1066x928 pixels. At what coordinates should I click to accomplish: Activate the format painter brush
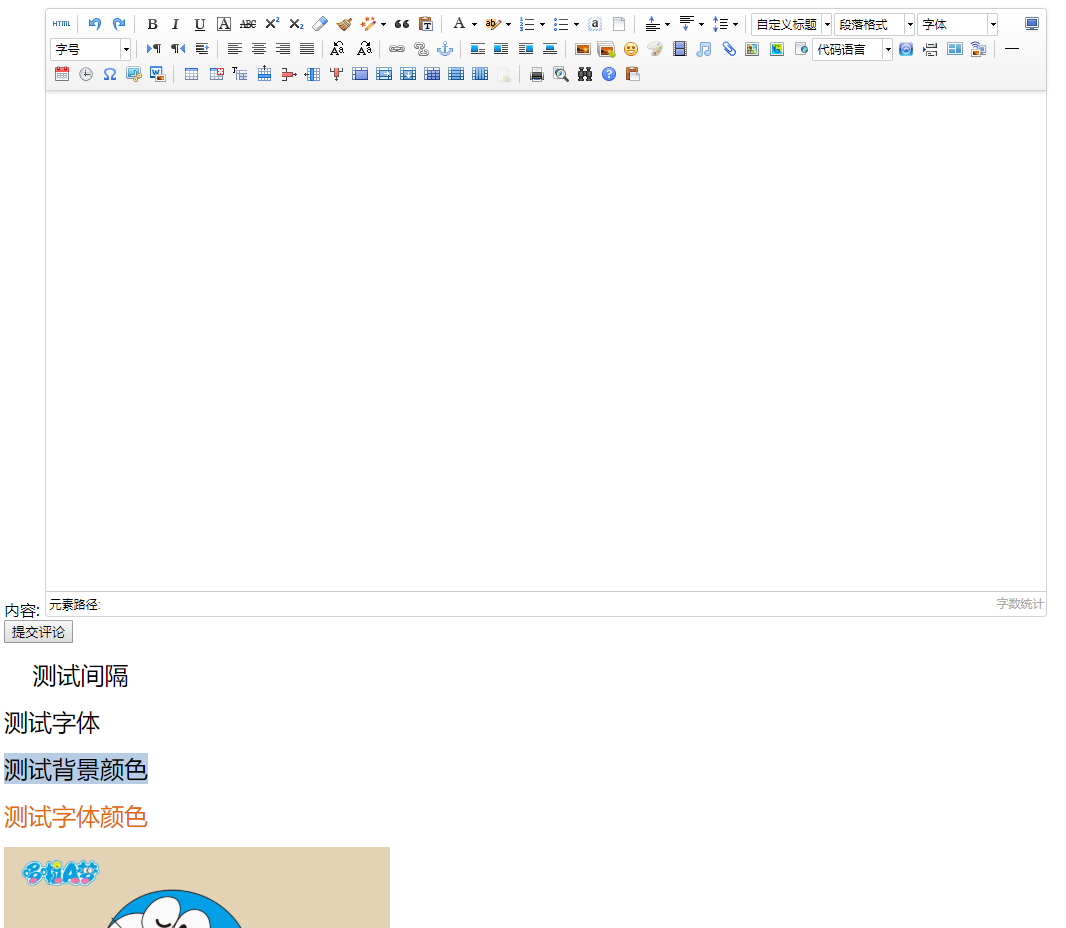(x=344, y=24)
